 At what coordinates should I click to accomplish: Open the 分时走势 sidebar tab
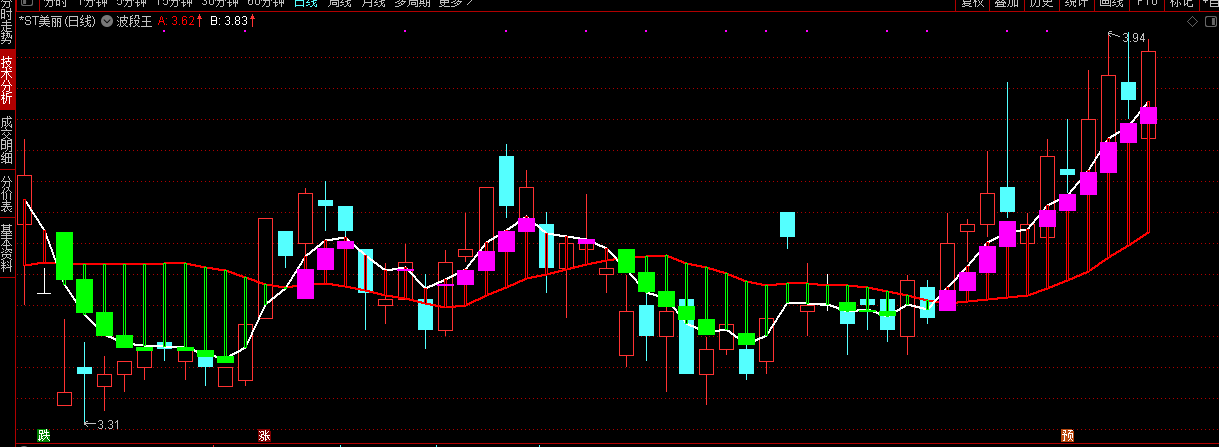tap(7, 22)
